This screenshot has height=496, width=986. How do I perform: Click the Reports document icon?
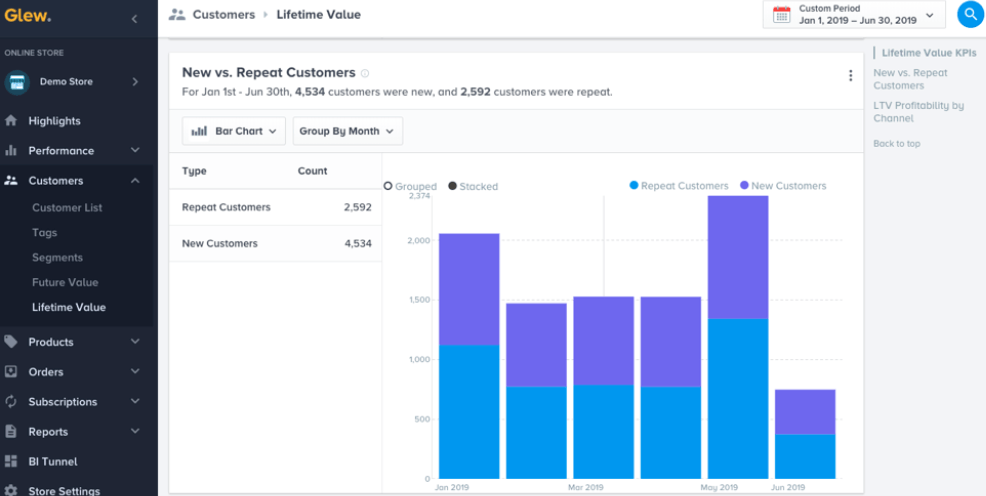click(11, 431)
